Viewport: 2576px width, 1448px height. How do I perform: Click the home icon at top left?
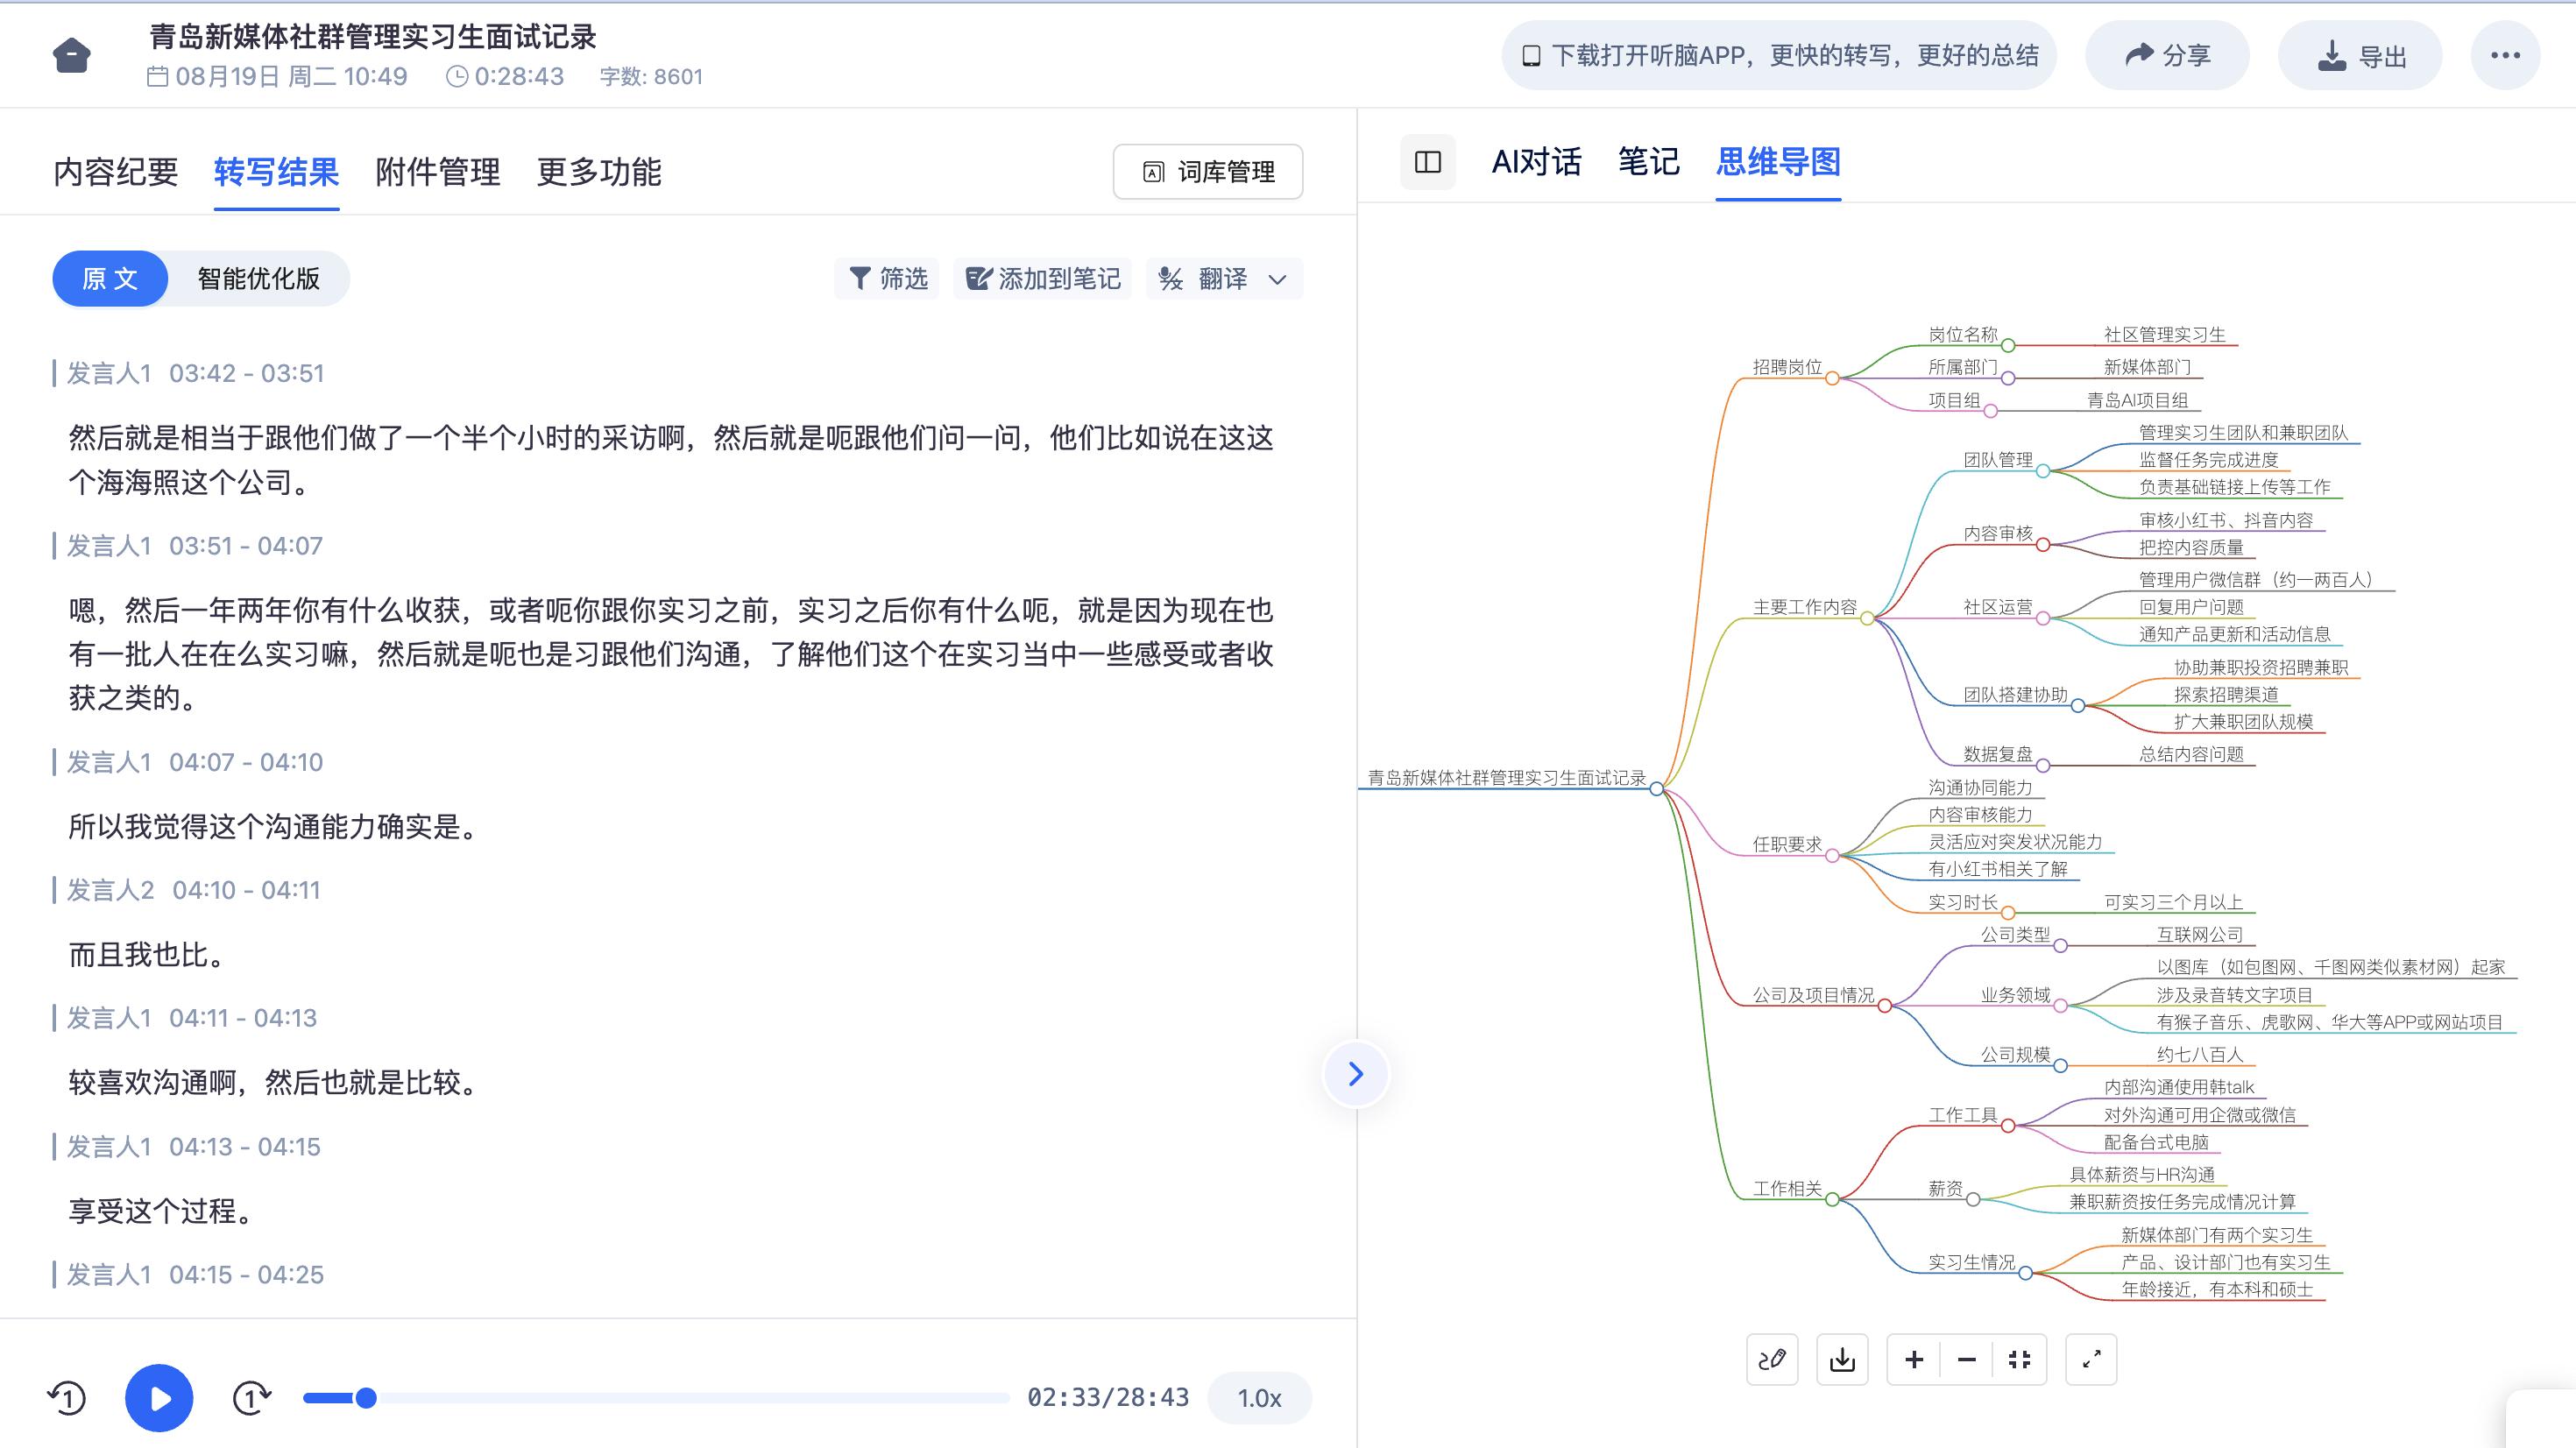71,55
